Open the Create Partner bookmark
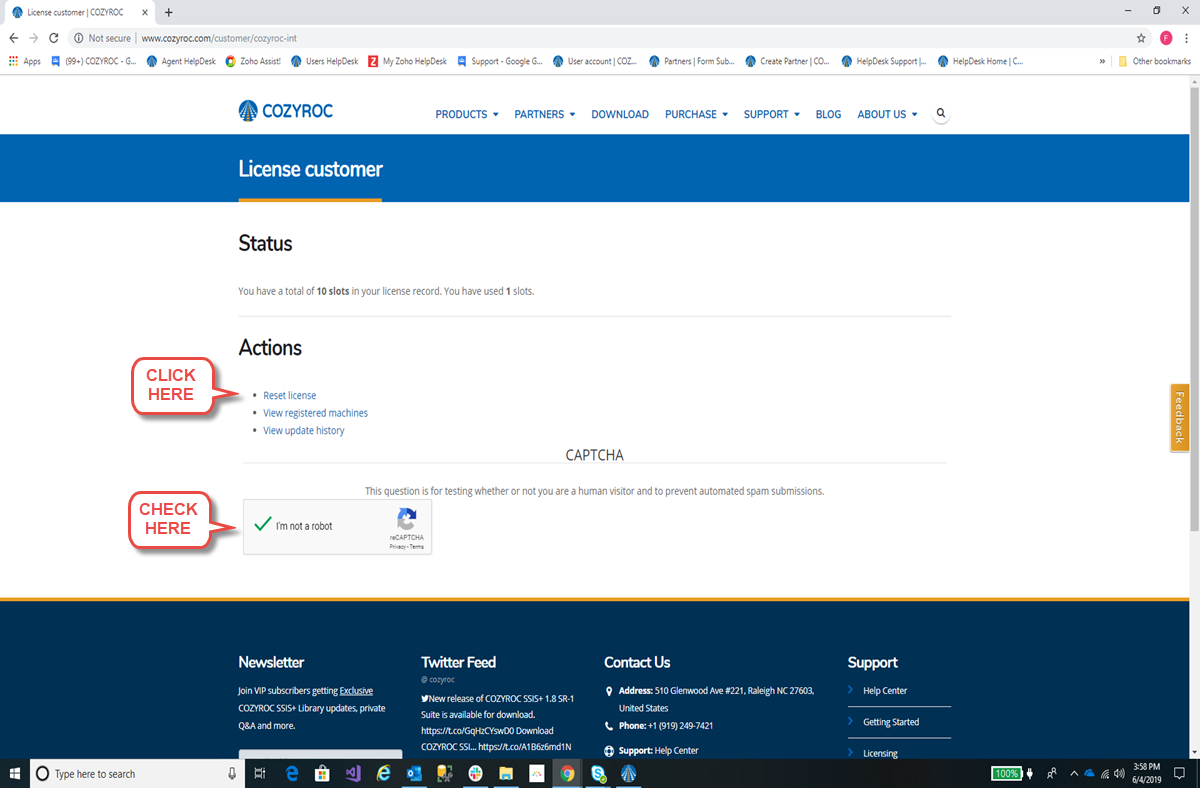This screenshot has width=1200, height=788. pos(787,61)
